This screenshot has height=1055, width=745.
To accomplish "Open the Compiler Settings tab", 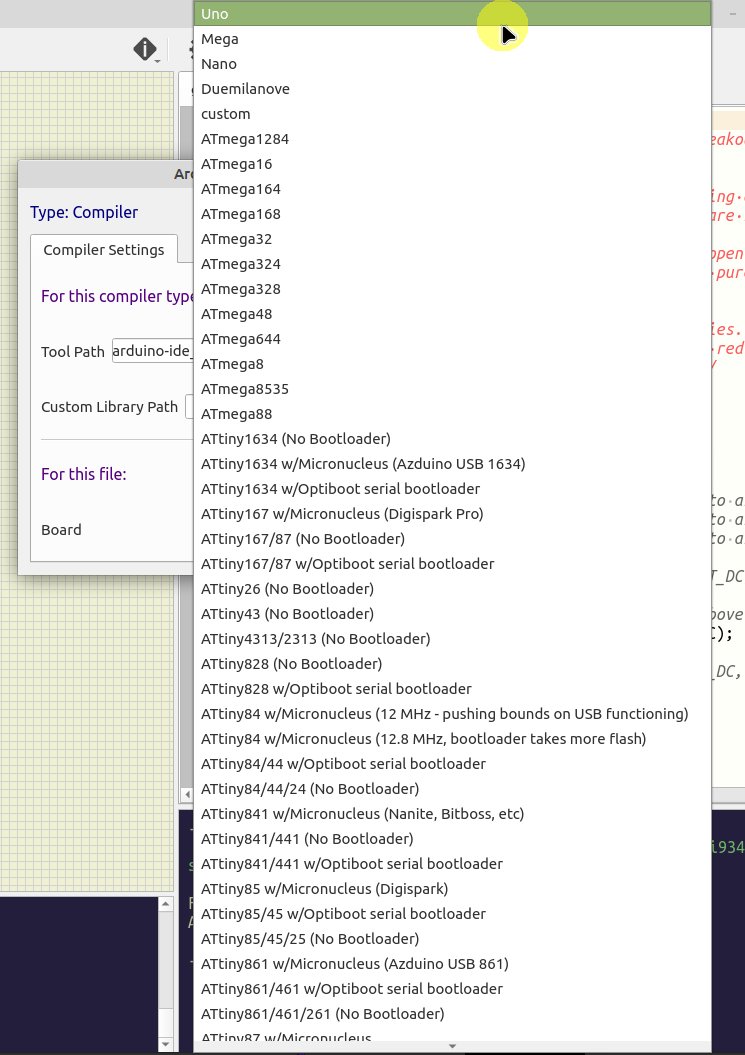I will pos(104,250).
